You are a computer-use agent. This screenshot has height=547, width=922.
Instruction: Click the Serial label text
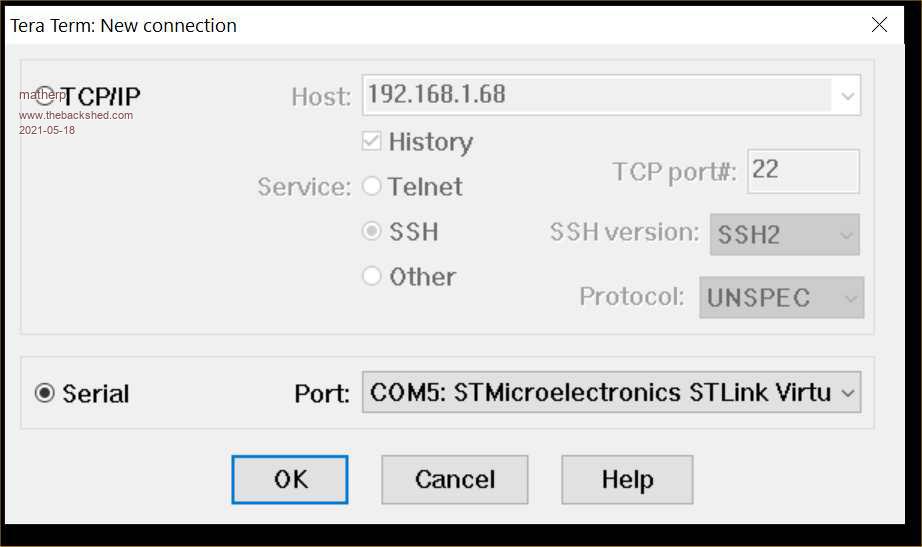click(96, 393)
